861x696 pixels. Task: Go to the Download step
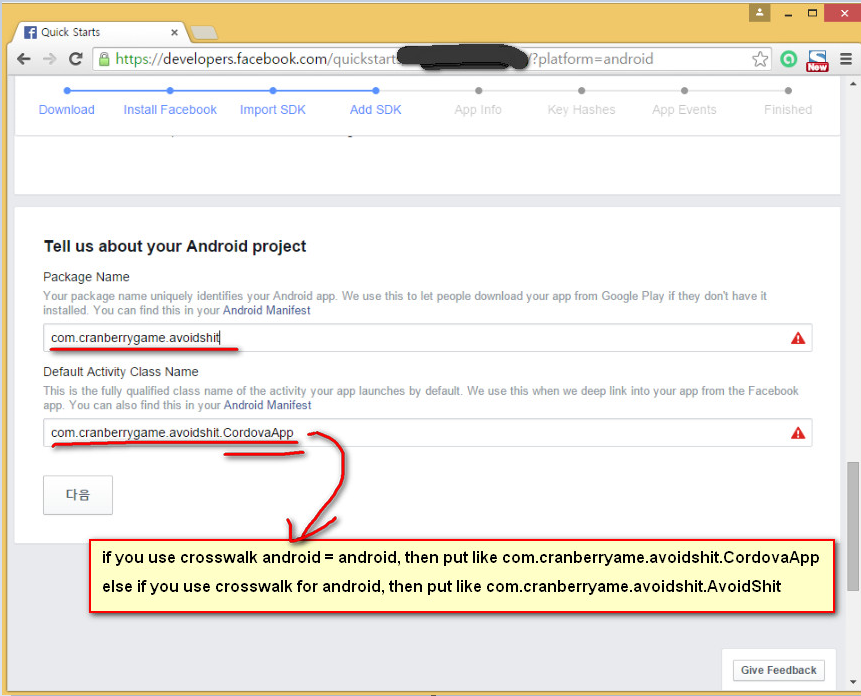(66, 110)
